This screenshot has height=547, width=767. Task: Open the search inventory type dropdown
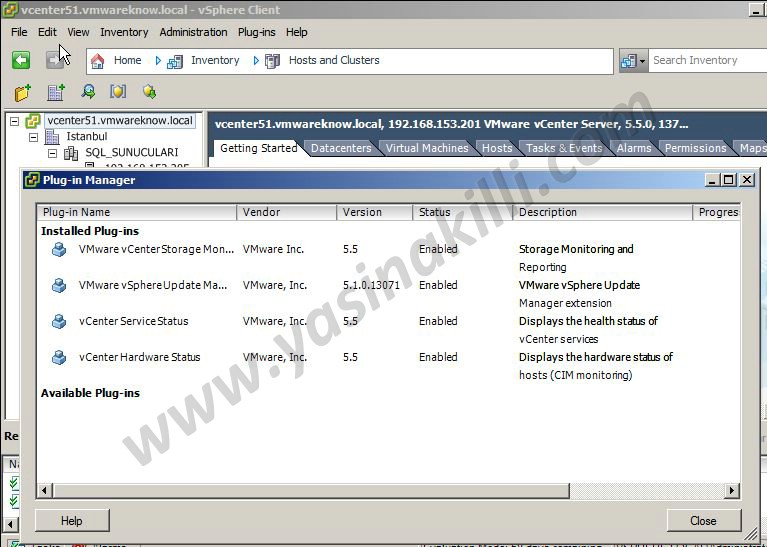633,61
